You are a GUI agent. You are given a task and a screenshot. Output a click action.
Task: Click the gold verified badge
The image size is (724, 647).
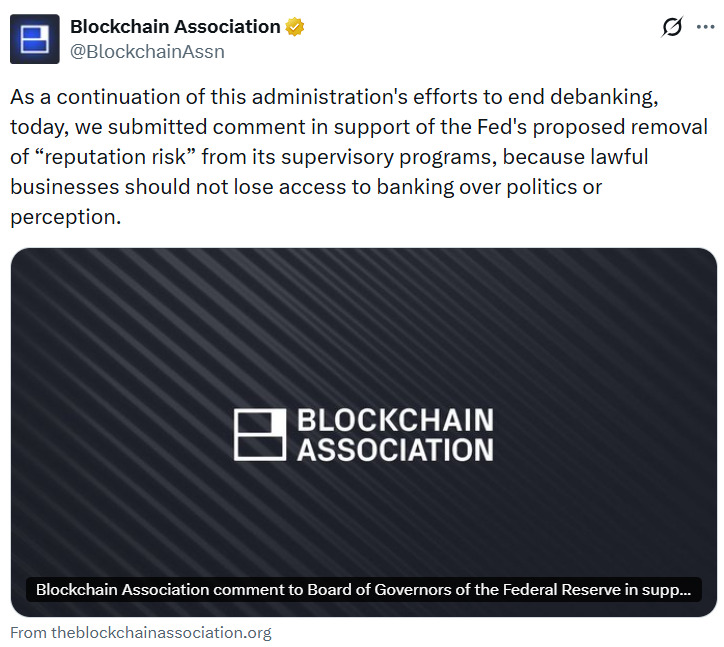click(x=295, y=27)
